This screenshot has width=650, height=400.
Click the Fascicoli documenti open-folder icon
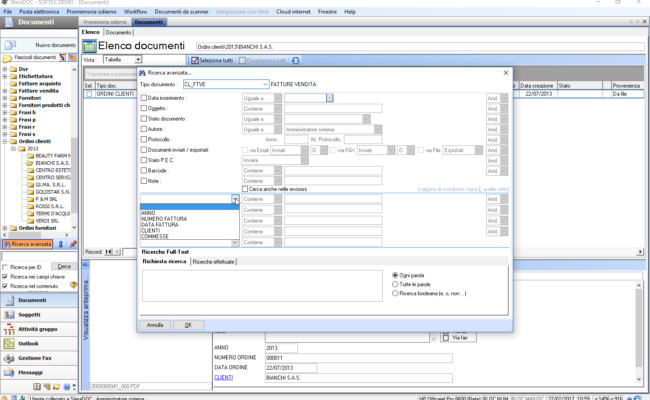click(7, 58)
